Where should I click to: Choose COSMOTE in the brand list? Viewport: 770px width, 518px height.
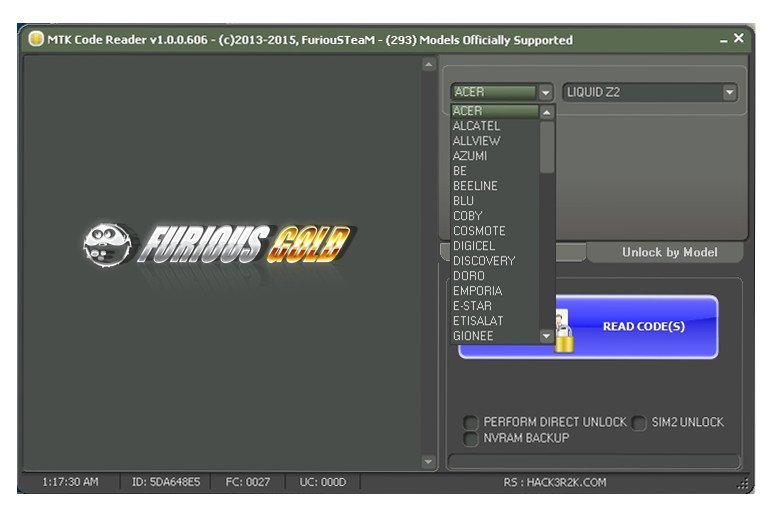[x=495, y=231]
